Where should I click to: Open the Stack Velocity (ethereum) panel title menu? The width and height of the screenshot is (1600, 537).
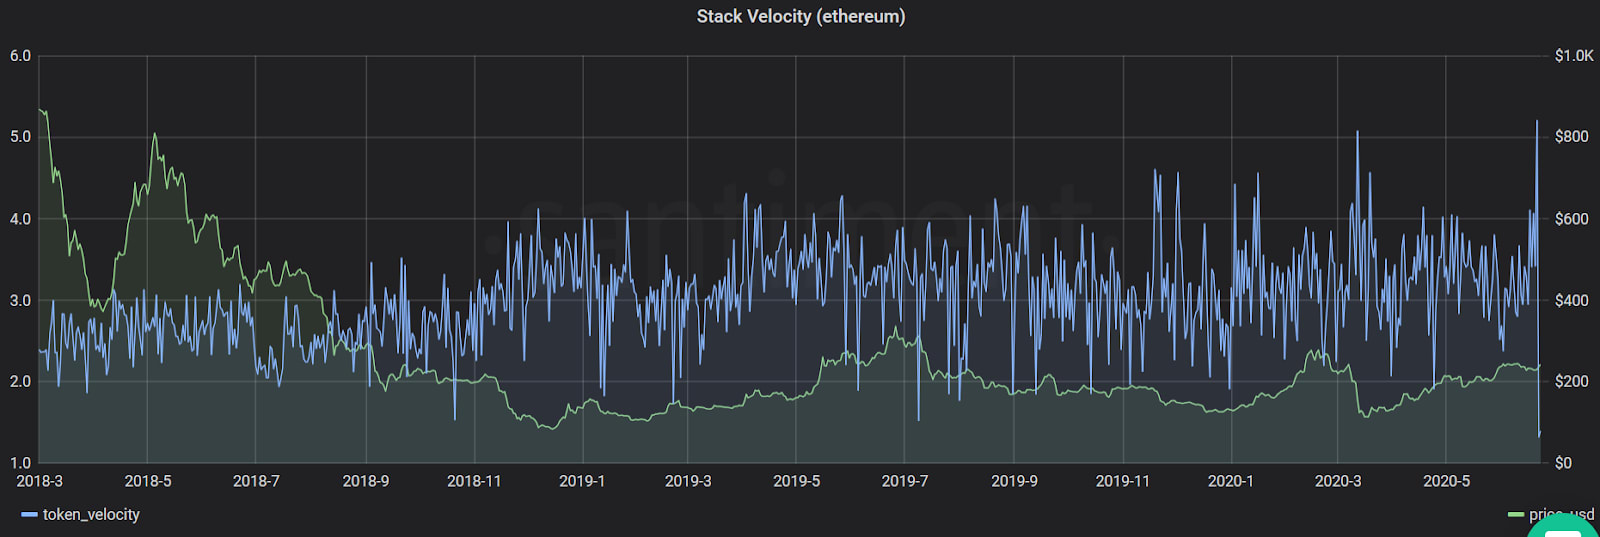800,16
